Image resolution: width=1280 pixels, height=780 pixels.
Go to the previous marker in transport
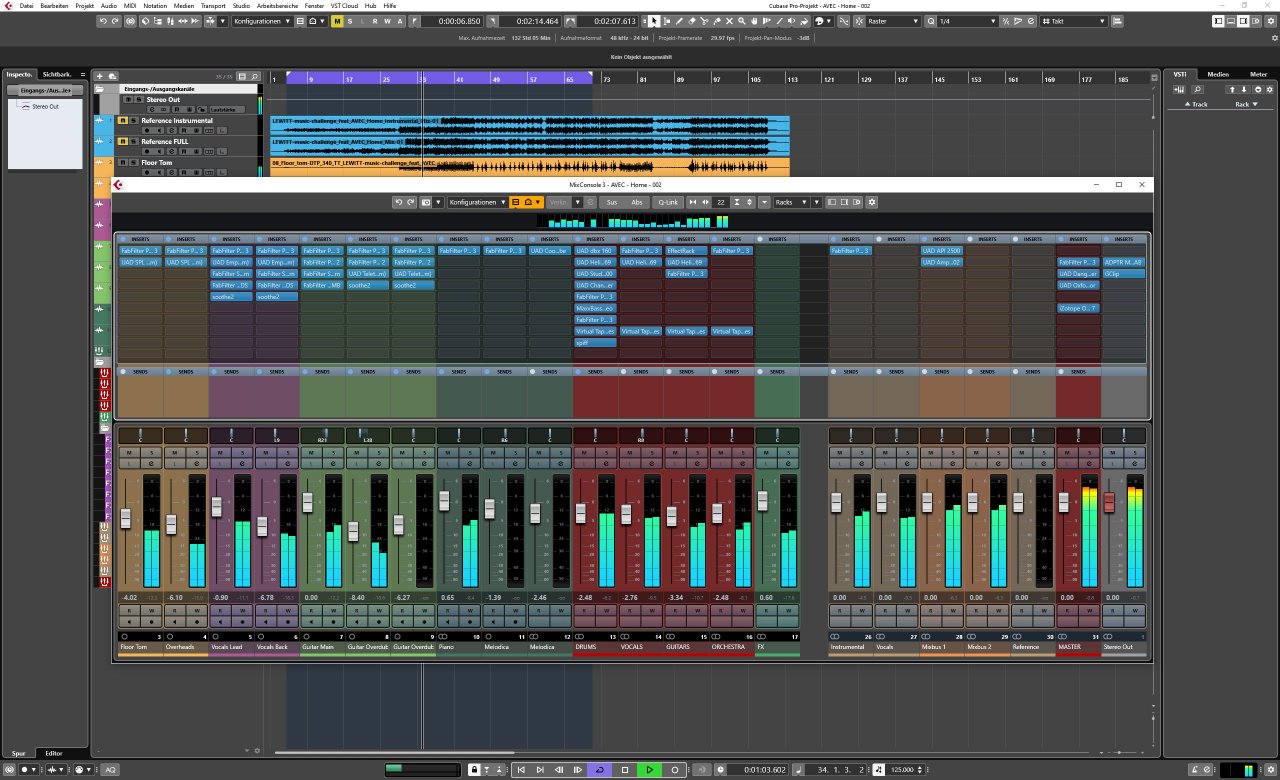pos(521,770)
